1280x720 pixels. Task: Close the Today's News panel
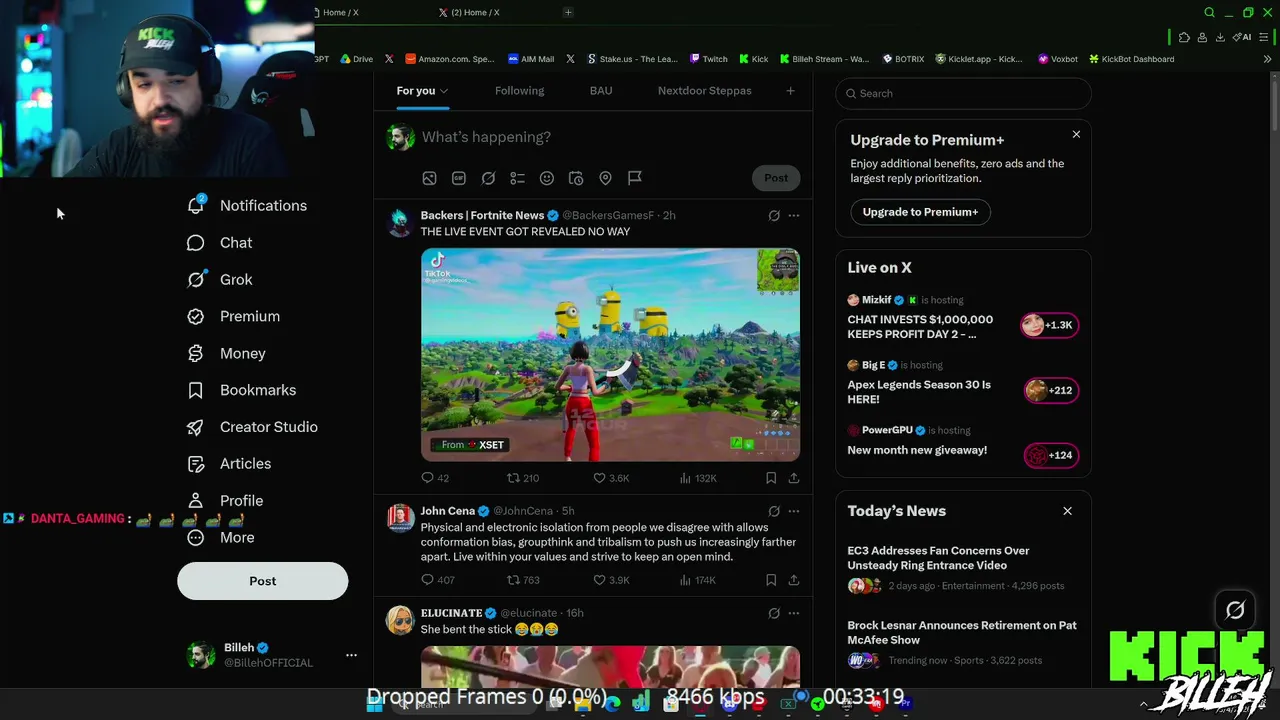click(x=1067, y=511)
